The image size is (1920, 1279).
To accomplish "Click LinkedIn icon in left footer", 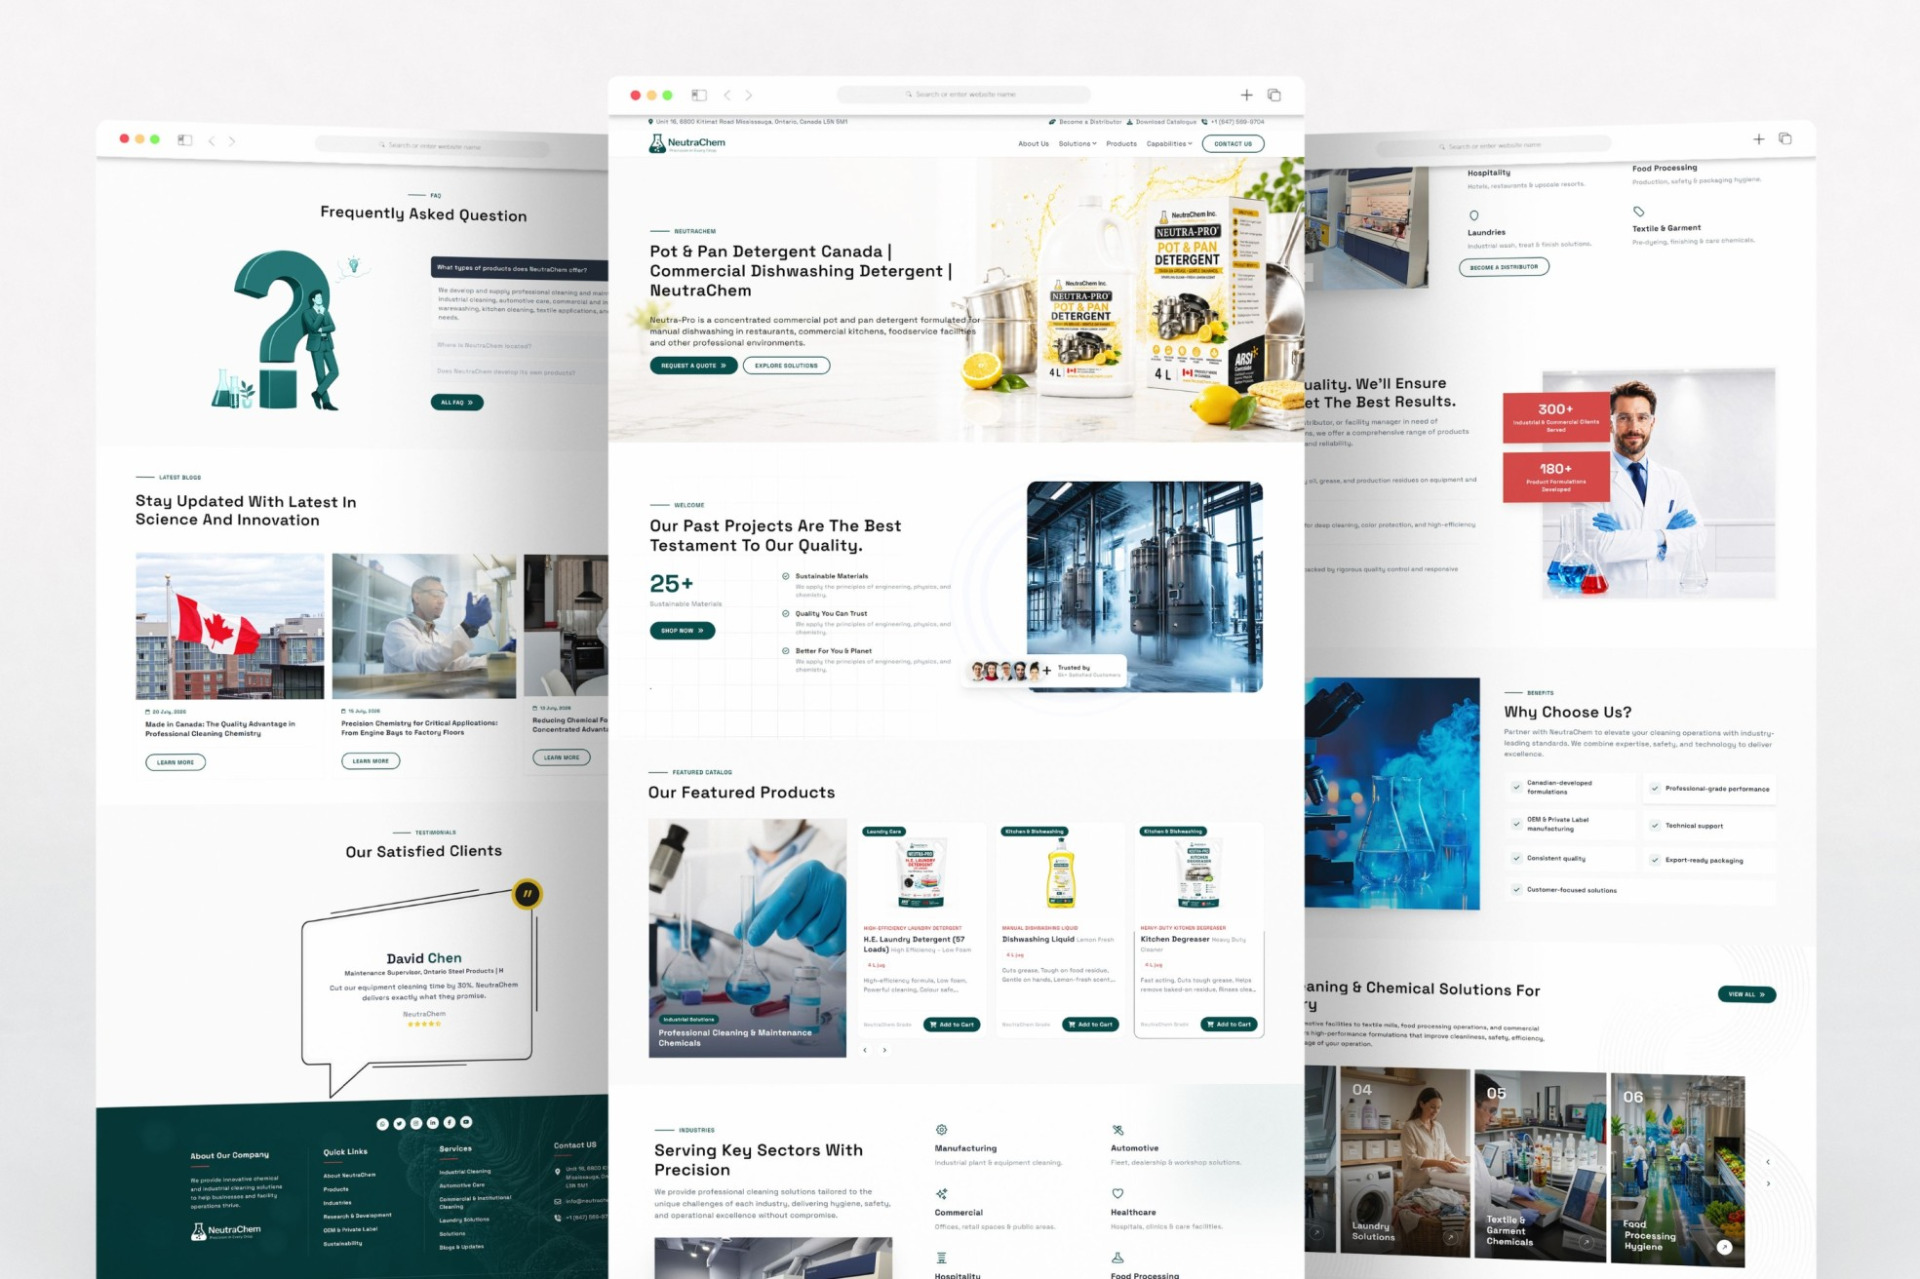I will pos(433,1123).
